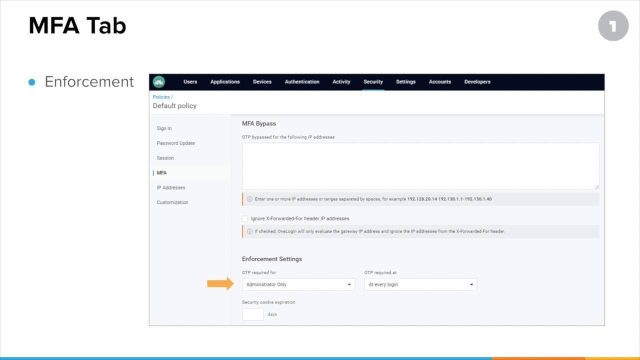
Task: Click the Enforcement Settings heading
Action: coord(272,259)
